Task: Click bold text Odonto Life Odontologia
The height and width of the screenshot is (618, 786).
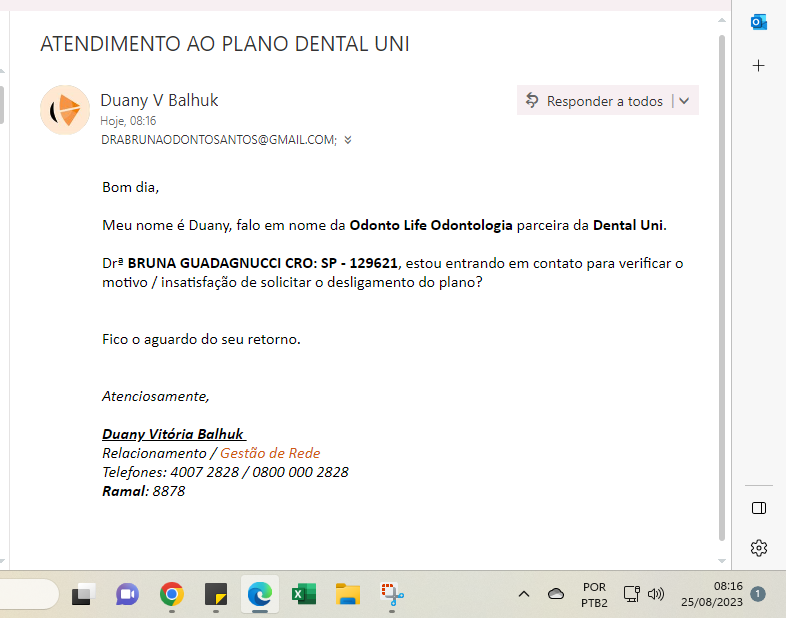Action: (431, 226)
